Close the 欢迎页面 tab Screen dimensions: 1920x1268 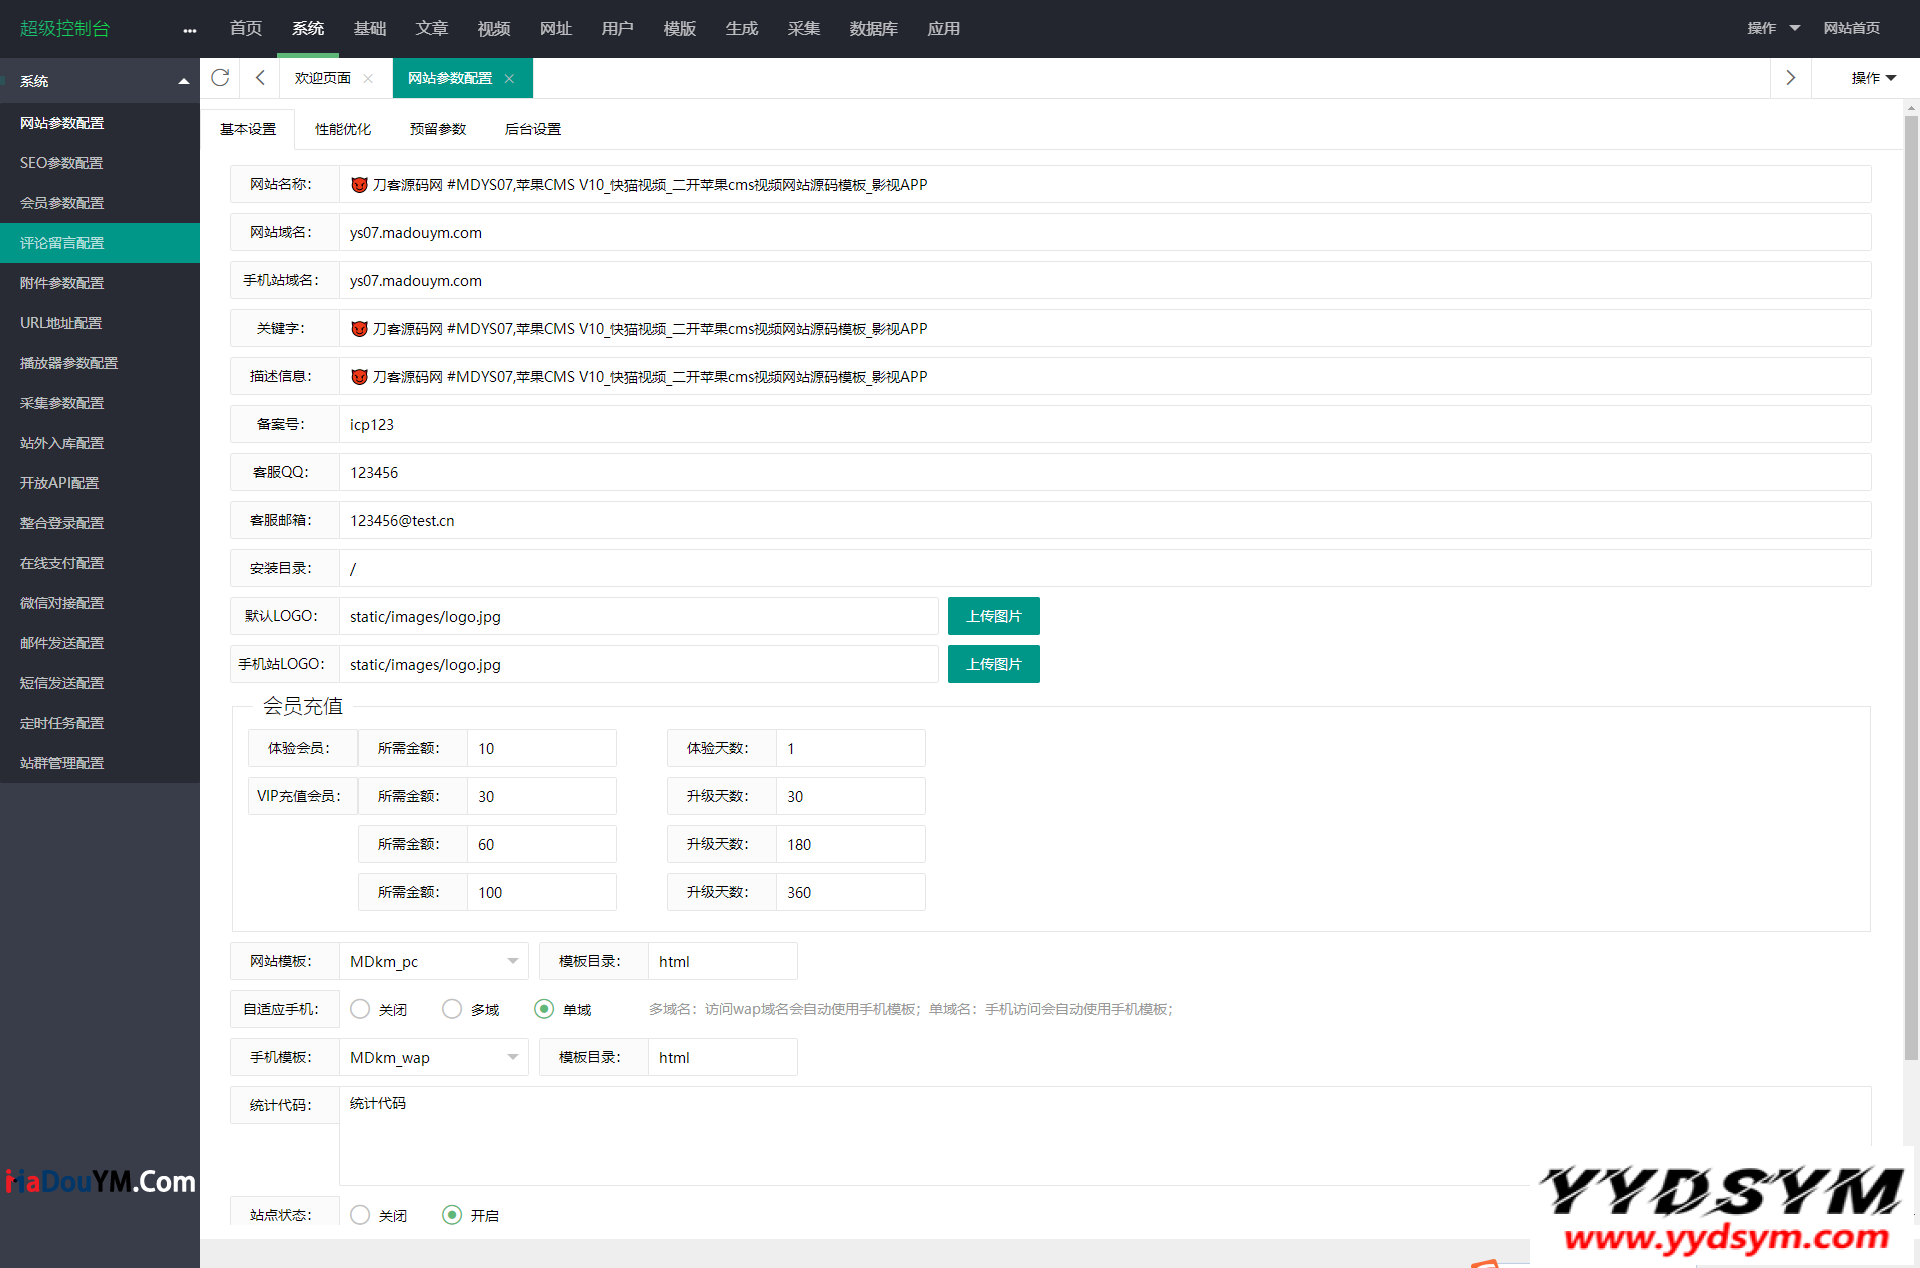pos(368,79)
